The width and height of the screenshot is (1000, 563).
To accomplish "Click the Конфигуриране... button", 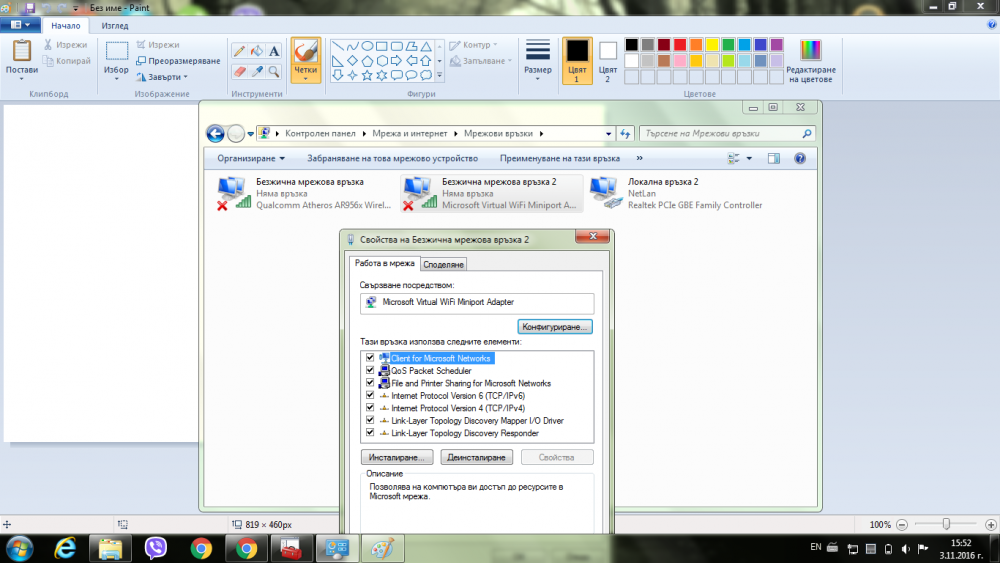I will pos(555,326).
